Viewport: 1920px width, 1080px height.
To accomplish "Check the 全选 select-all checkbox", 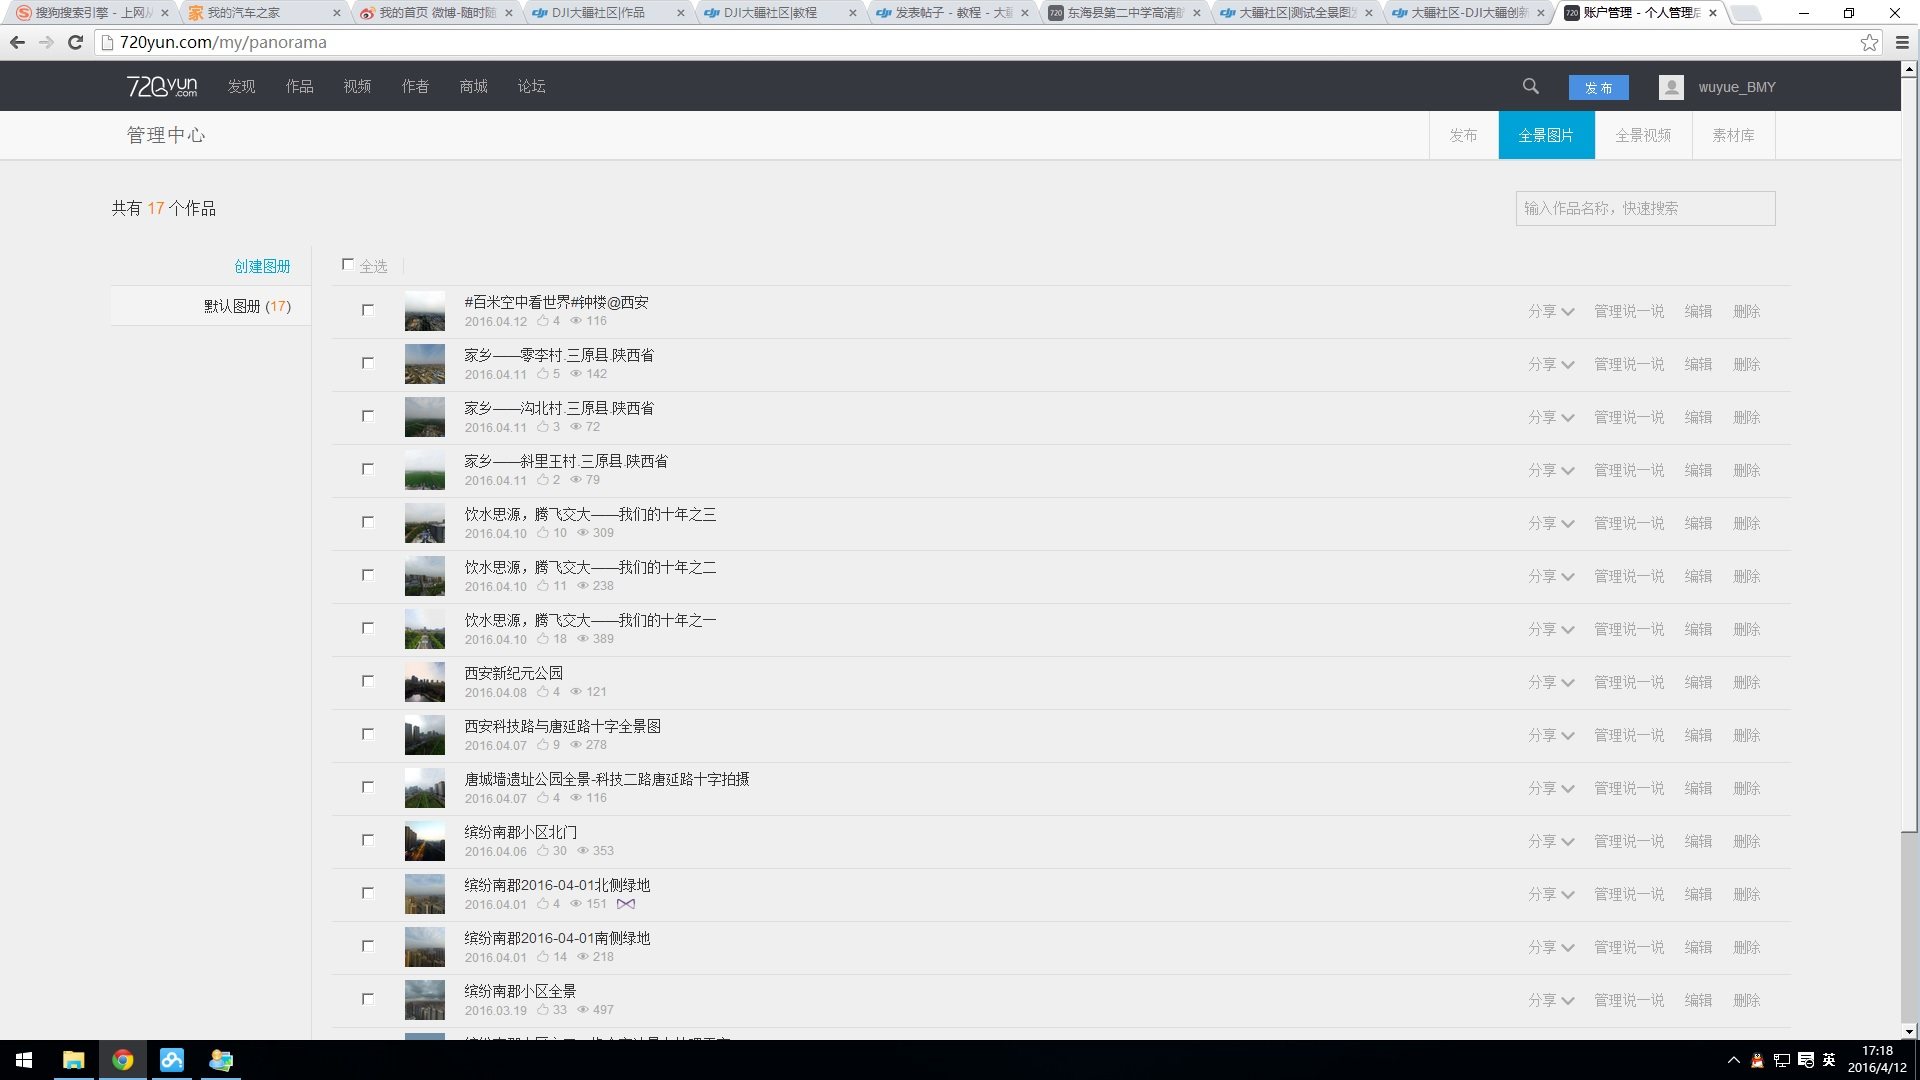I will (x=348, y=265).
